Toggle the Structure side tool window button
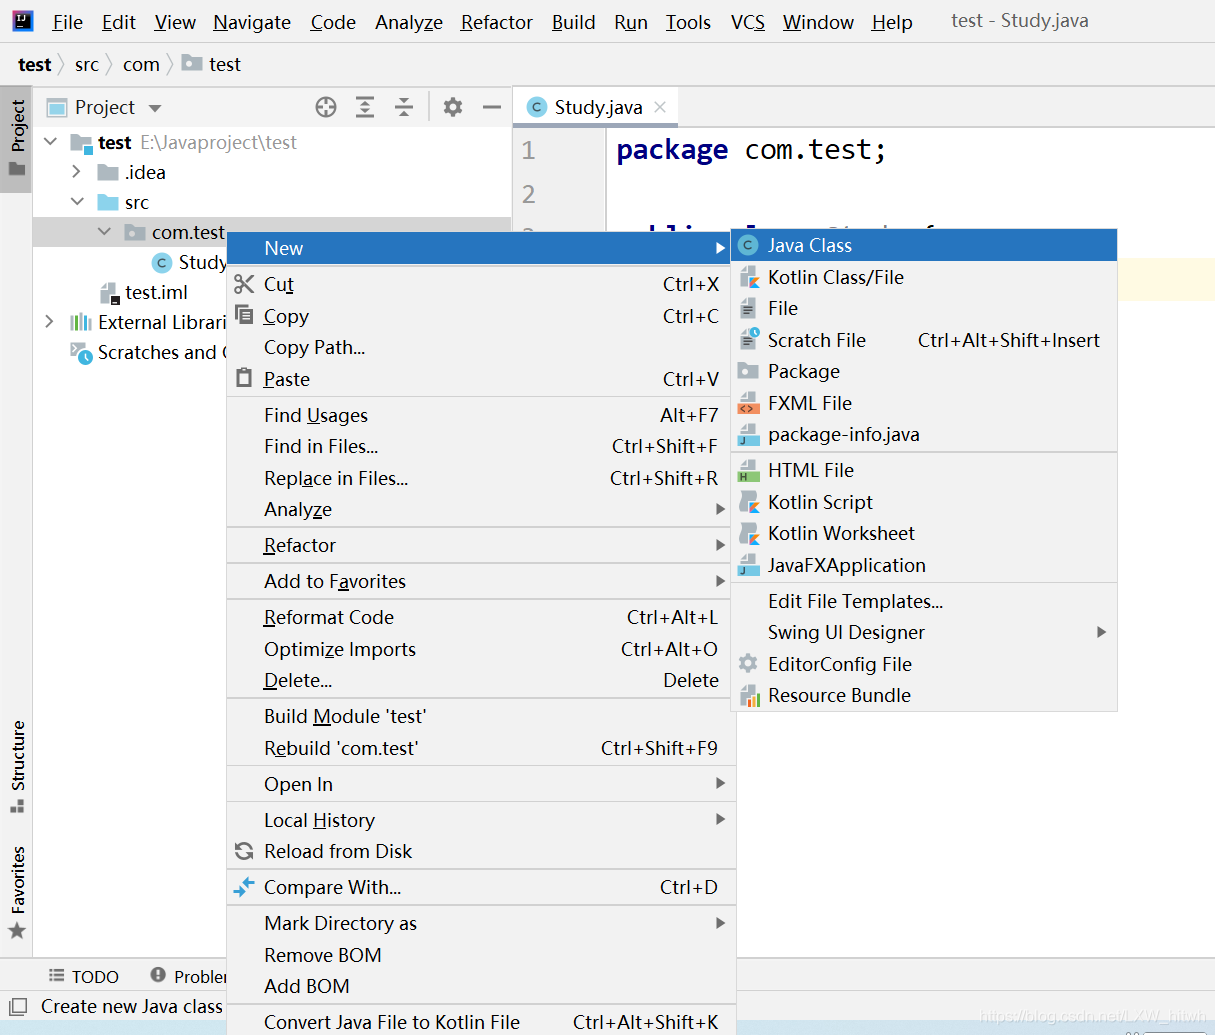Image resolution: width=1215 pixels, height=1035 pixels. coord(17,767)
